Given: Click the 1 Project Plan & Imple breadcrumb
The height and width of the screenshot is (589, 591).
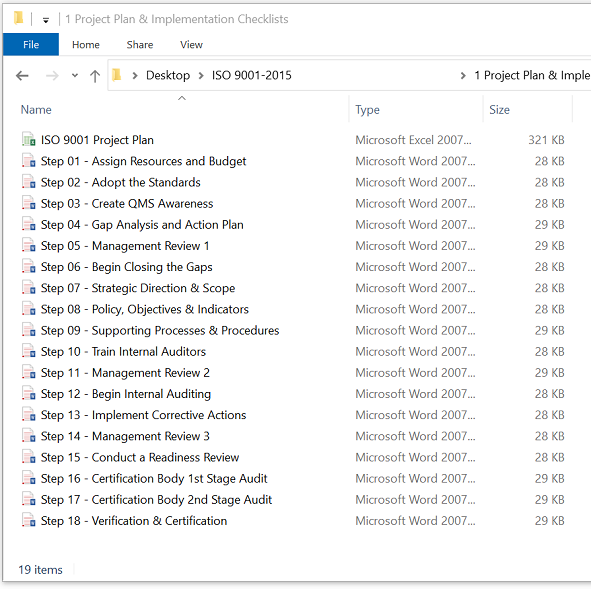Looking at the screenshot, I should tap(532, 75).
